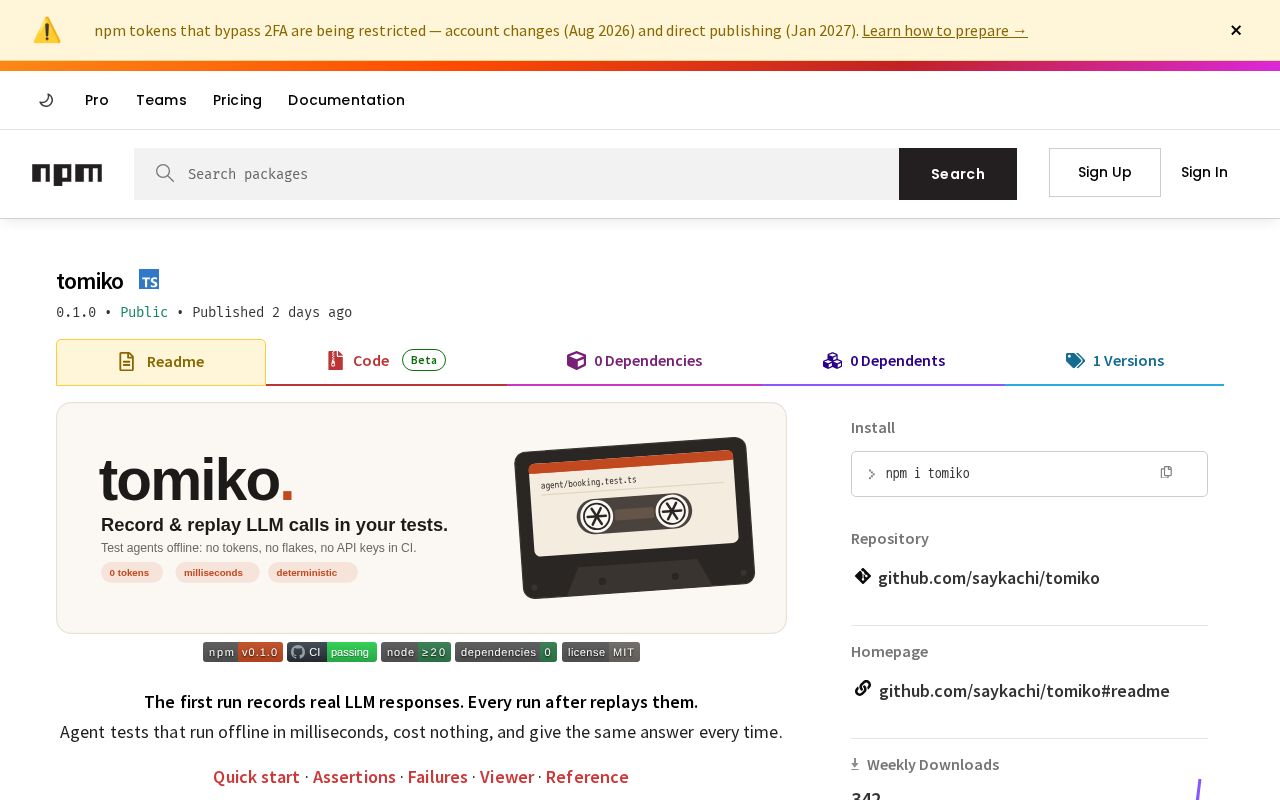Focus the Search packages input field
Viewport: 1280px width, 800px height.
[x=516, y=174]
